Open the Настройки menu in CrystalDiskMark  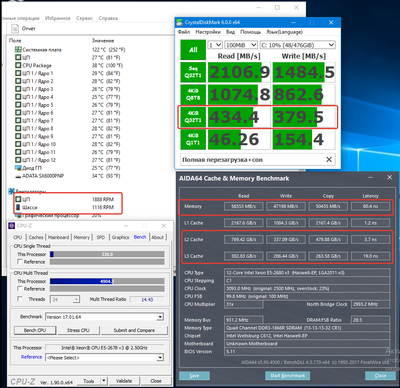click(208, 32)
